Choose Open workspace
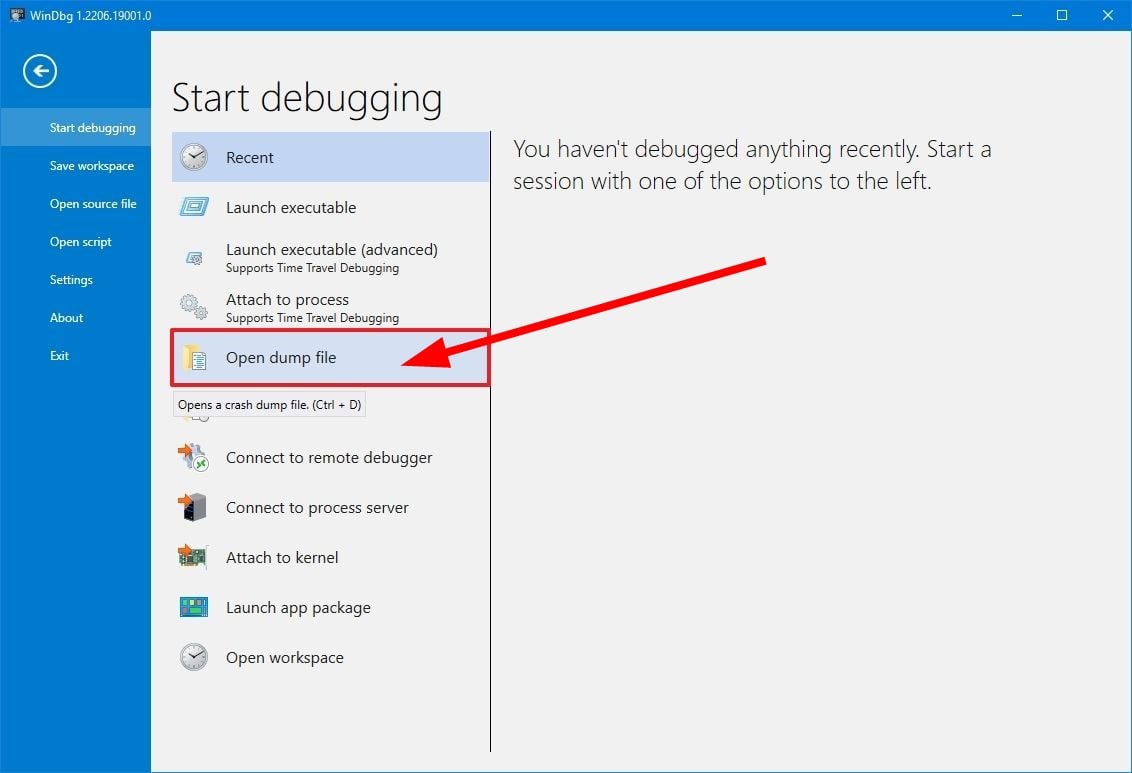 [331, 658]
